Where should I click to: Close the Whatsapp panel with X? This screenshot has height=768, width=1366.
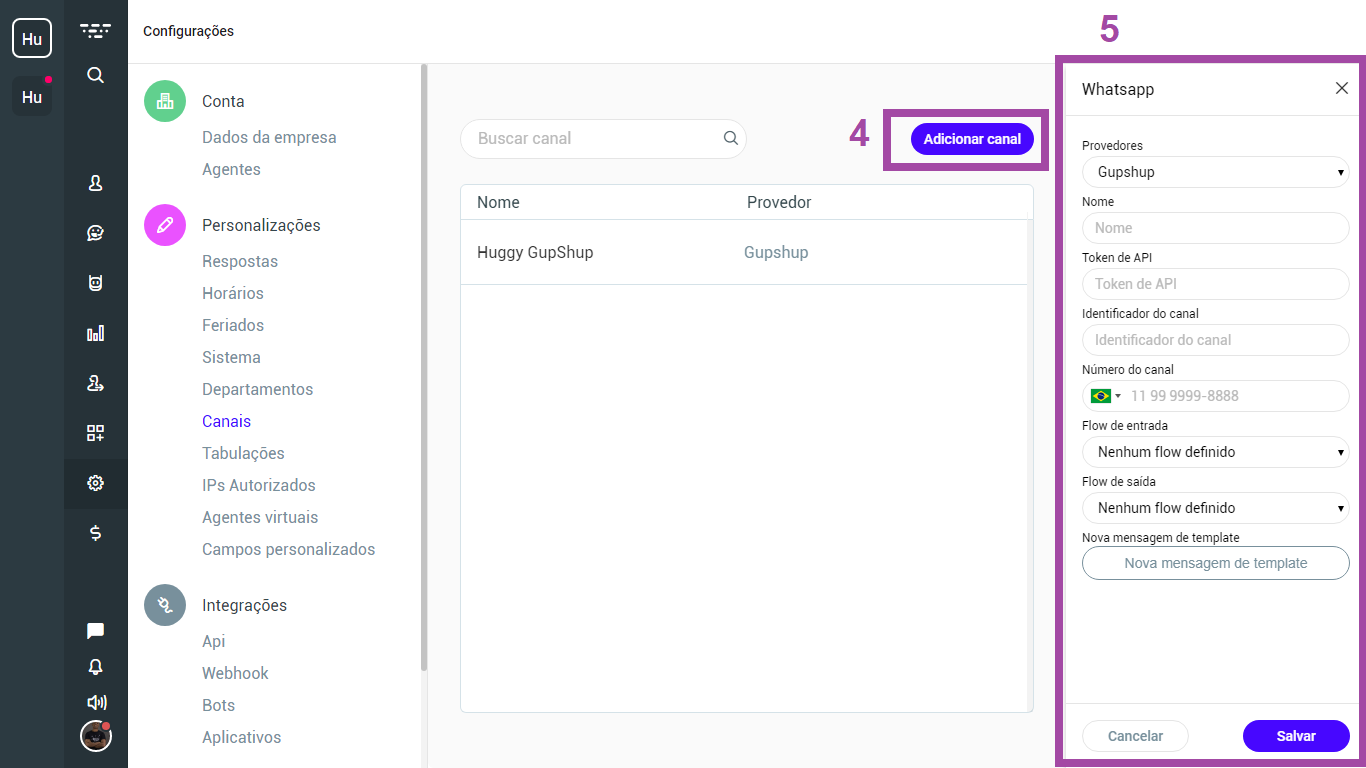tap(1342, 88)
